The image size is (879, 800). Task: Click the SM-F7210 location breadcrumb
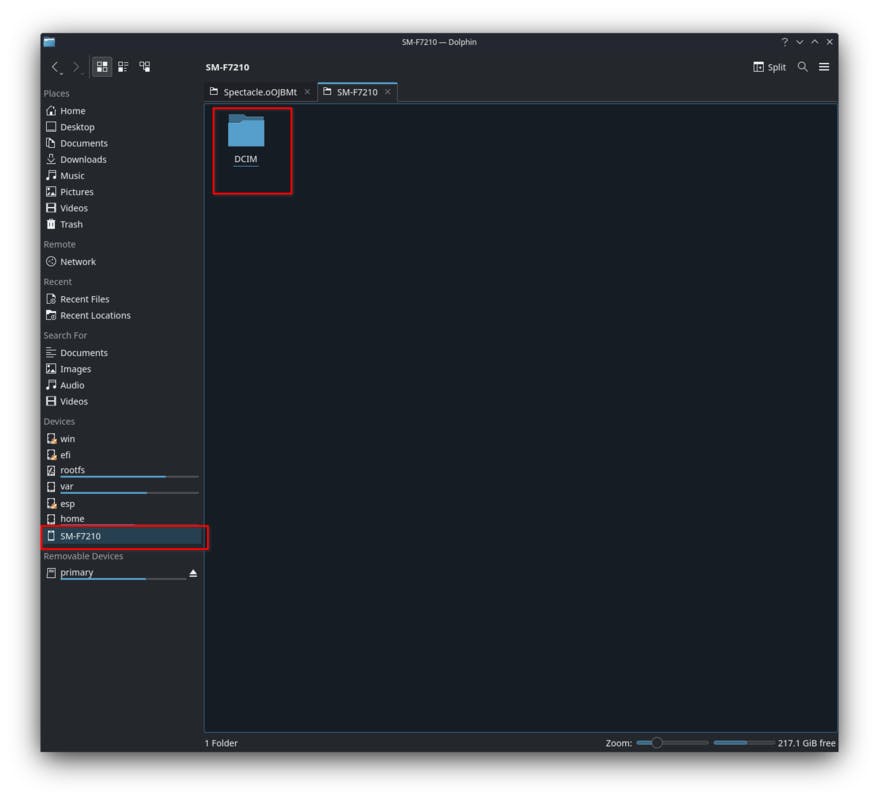(228, 67)
